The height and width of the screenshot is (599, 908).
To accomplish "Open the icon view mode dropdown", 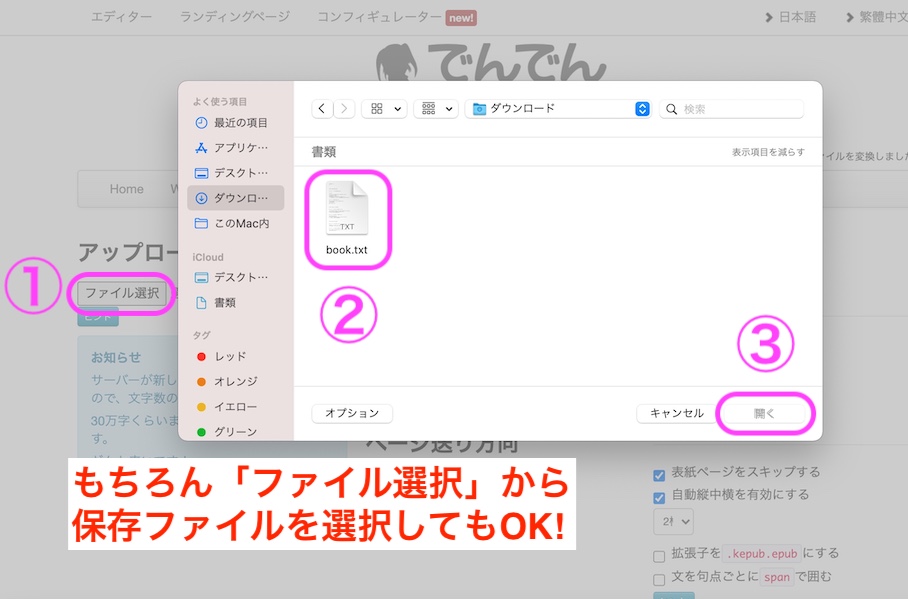I will 384,109.
